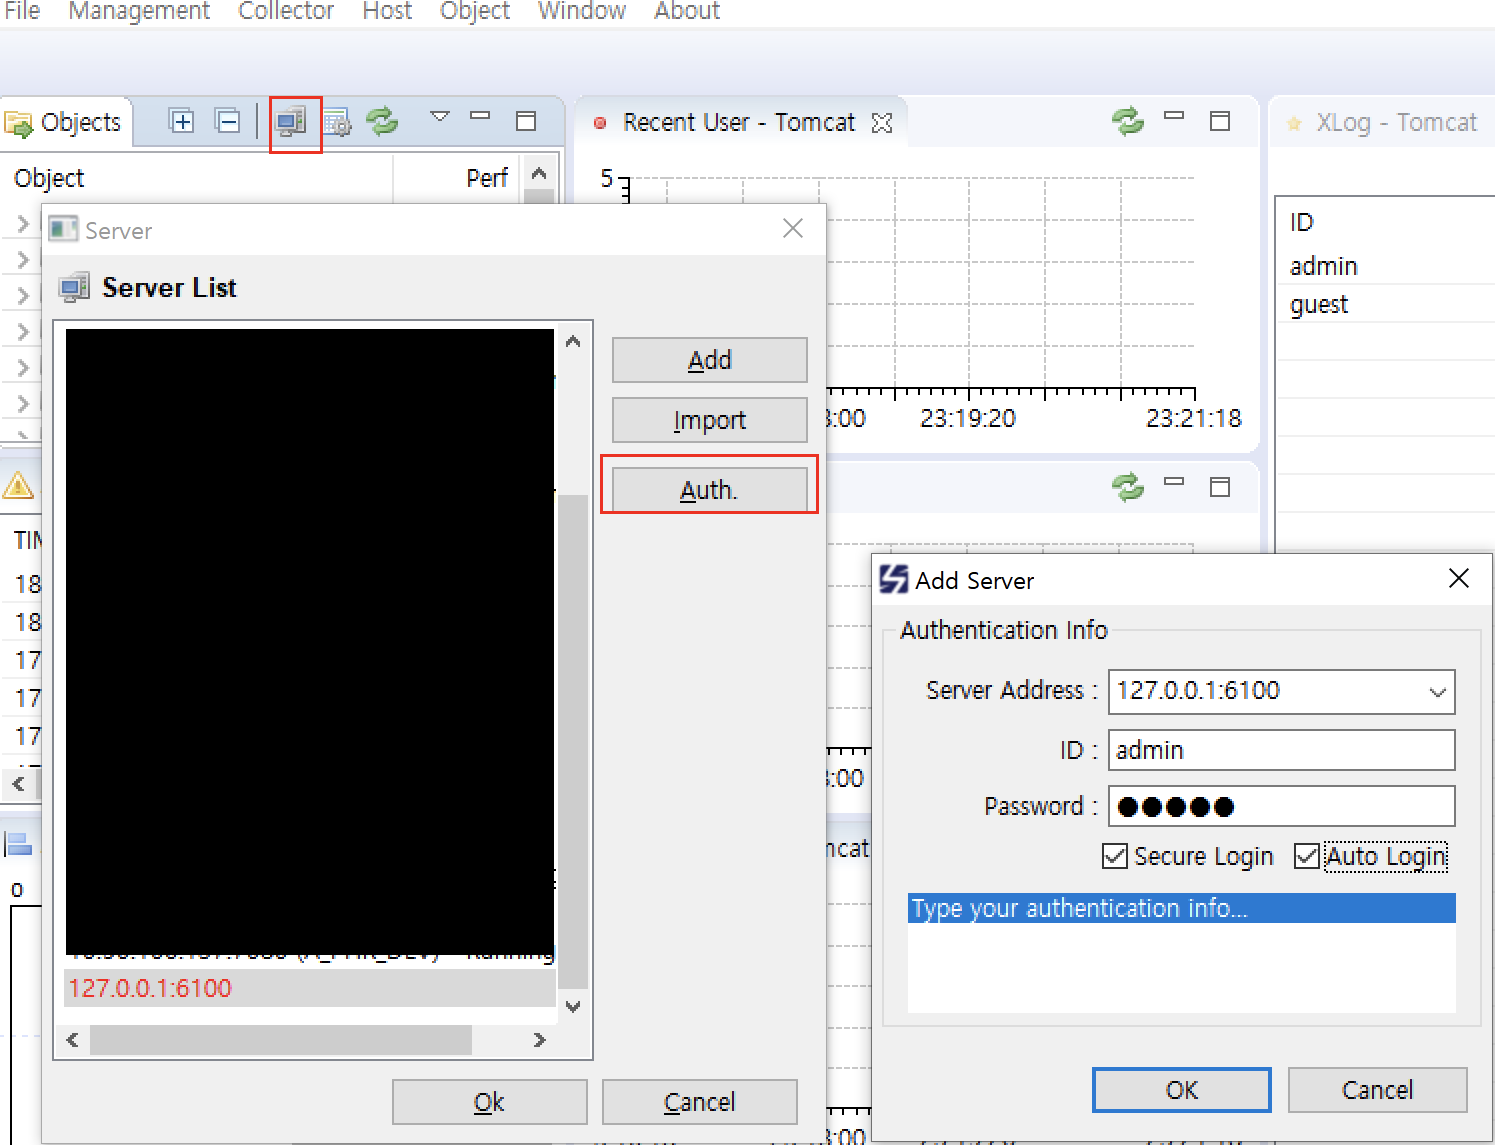Screen dimensions: 1495x1145
Task: Minimize the chart panel below Recent User
Action: pos(1174,482)
